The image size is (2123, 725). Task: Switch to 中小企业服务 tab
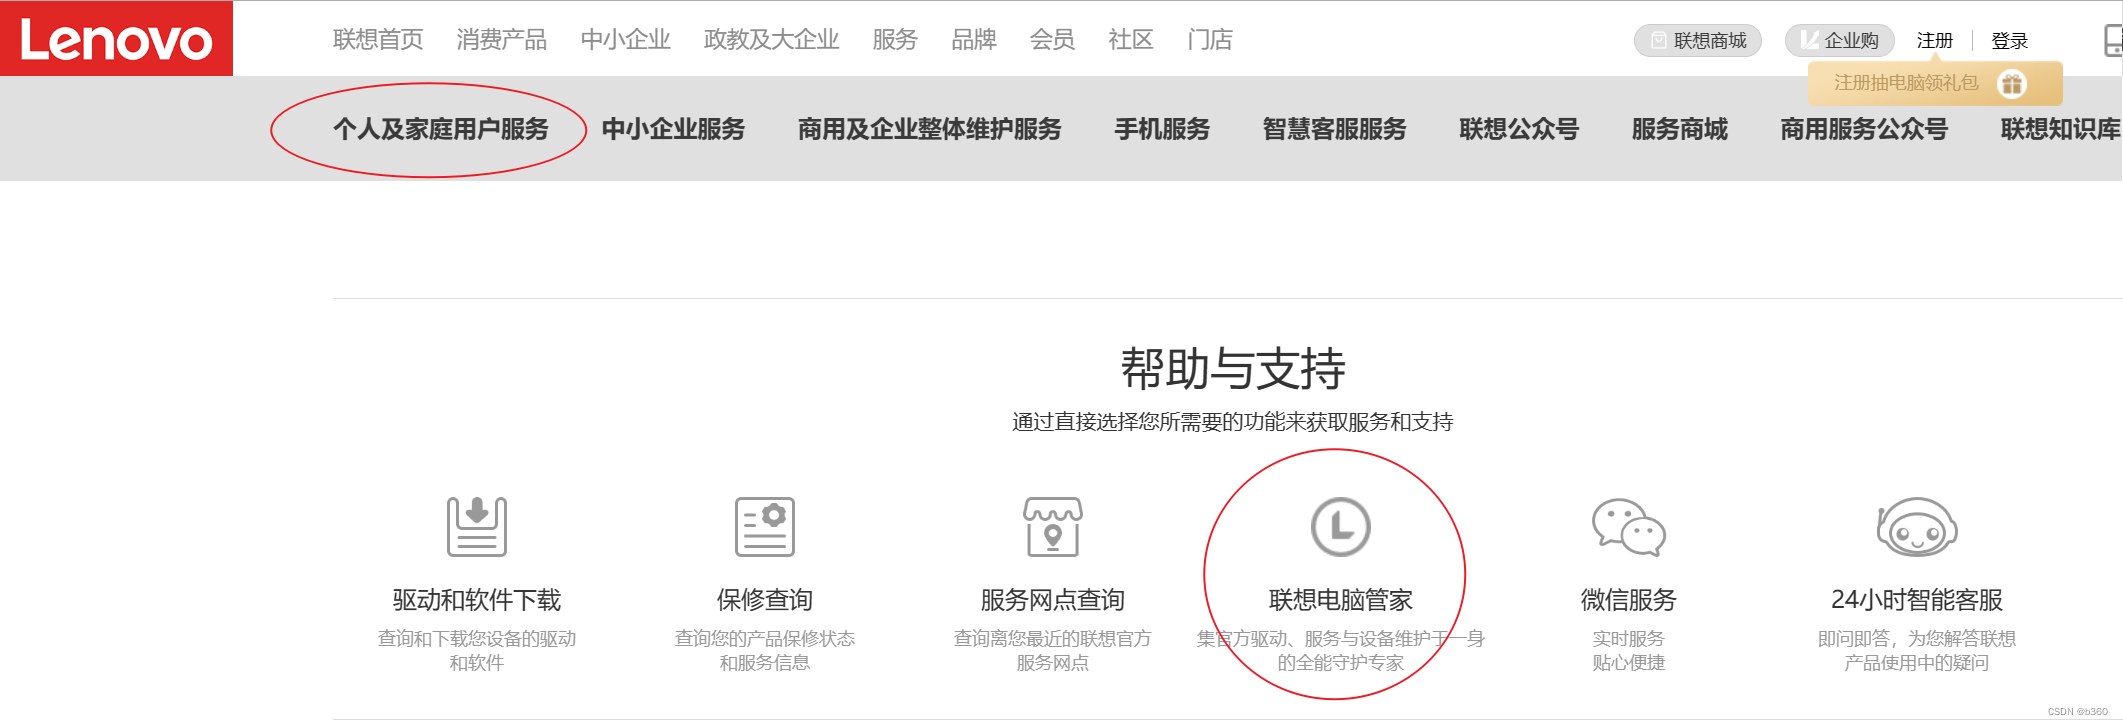674,129
